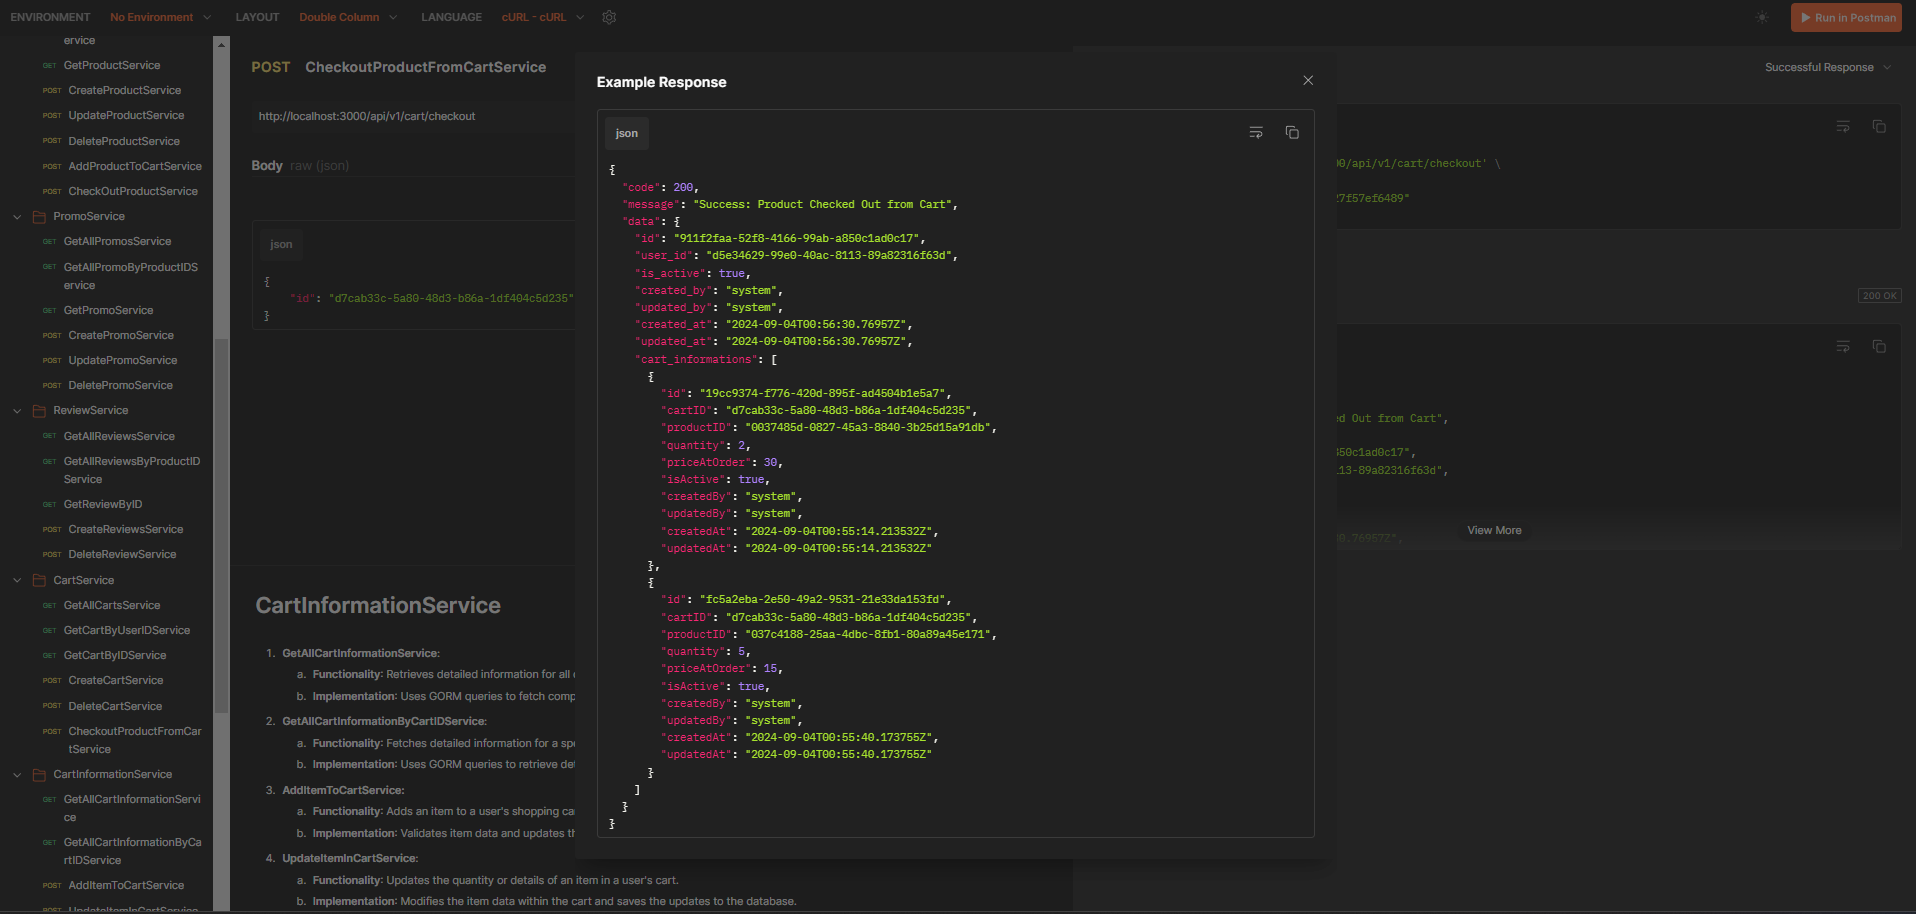Open GetAllCartInformationService request
The width and height of the screenshot is (1916, 914).
click(x=132, y=808)
